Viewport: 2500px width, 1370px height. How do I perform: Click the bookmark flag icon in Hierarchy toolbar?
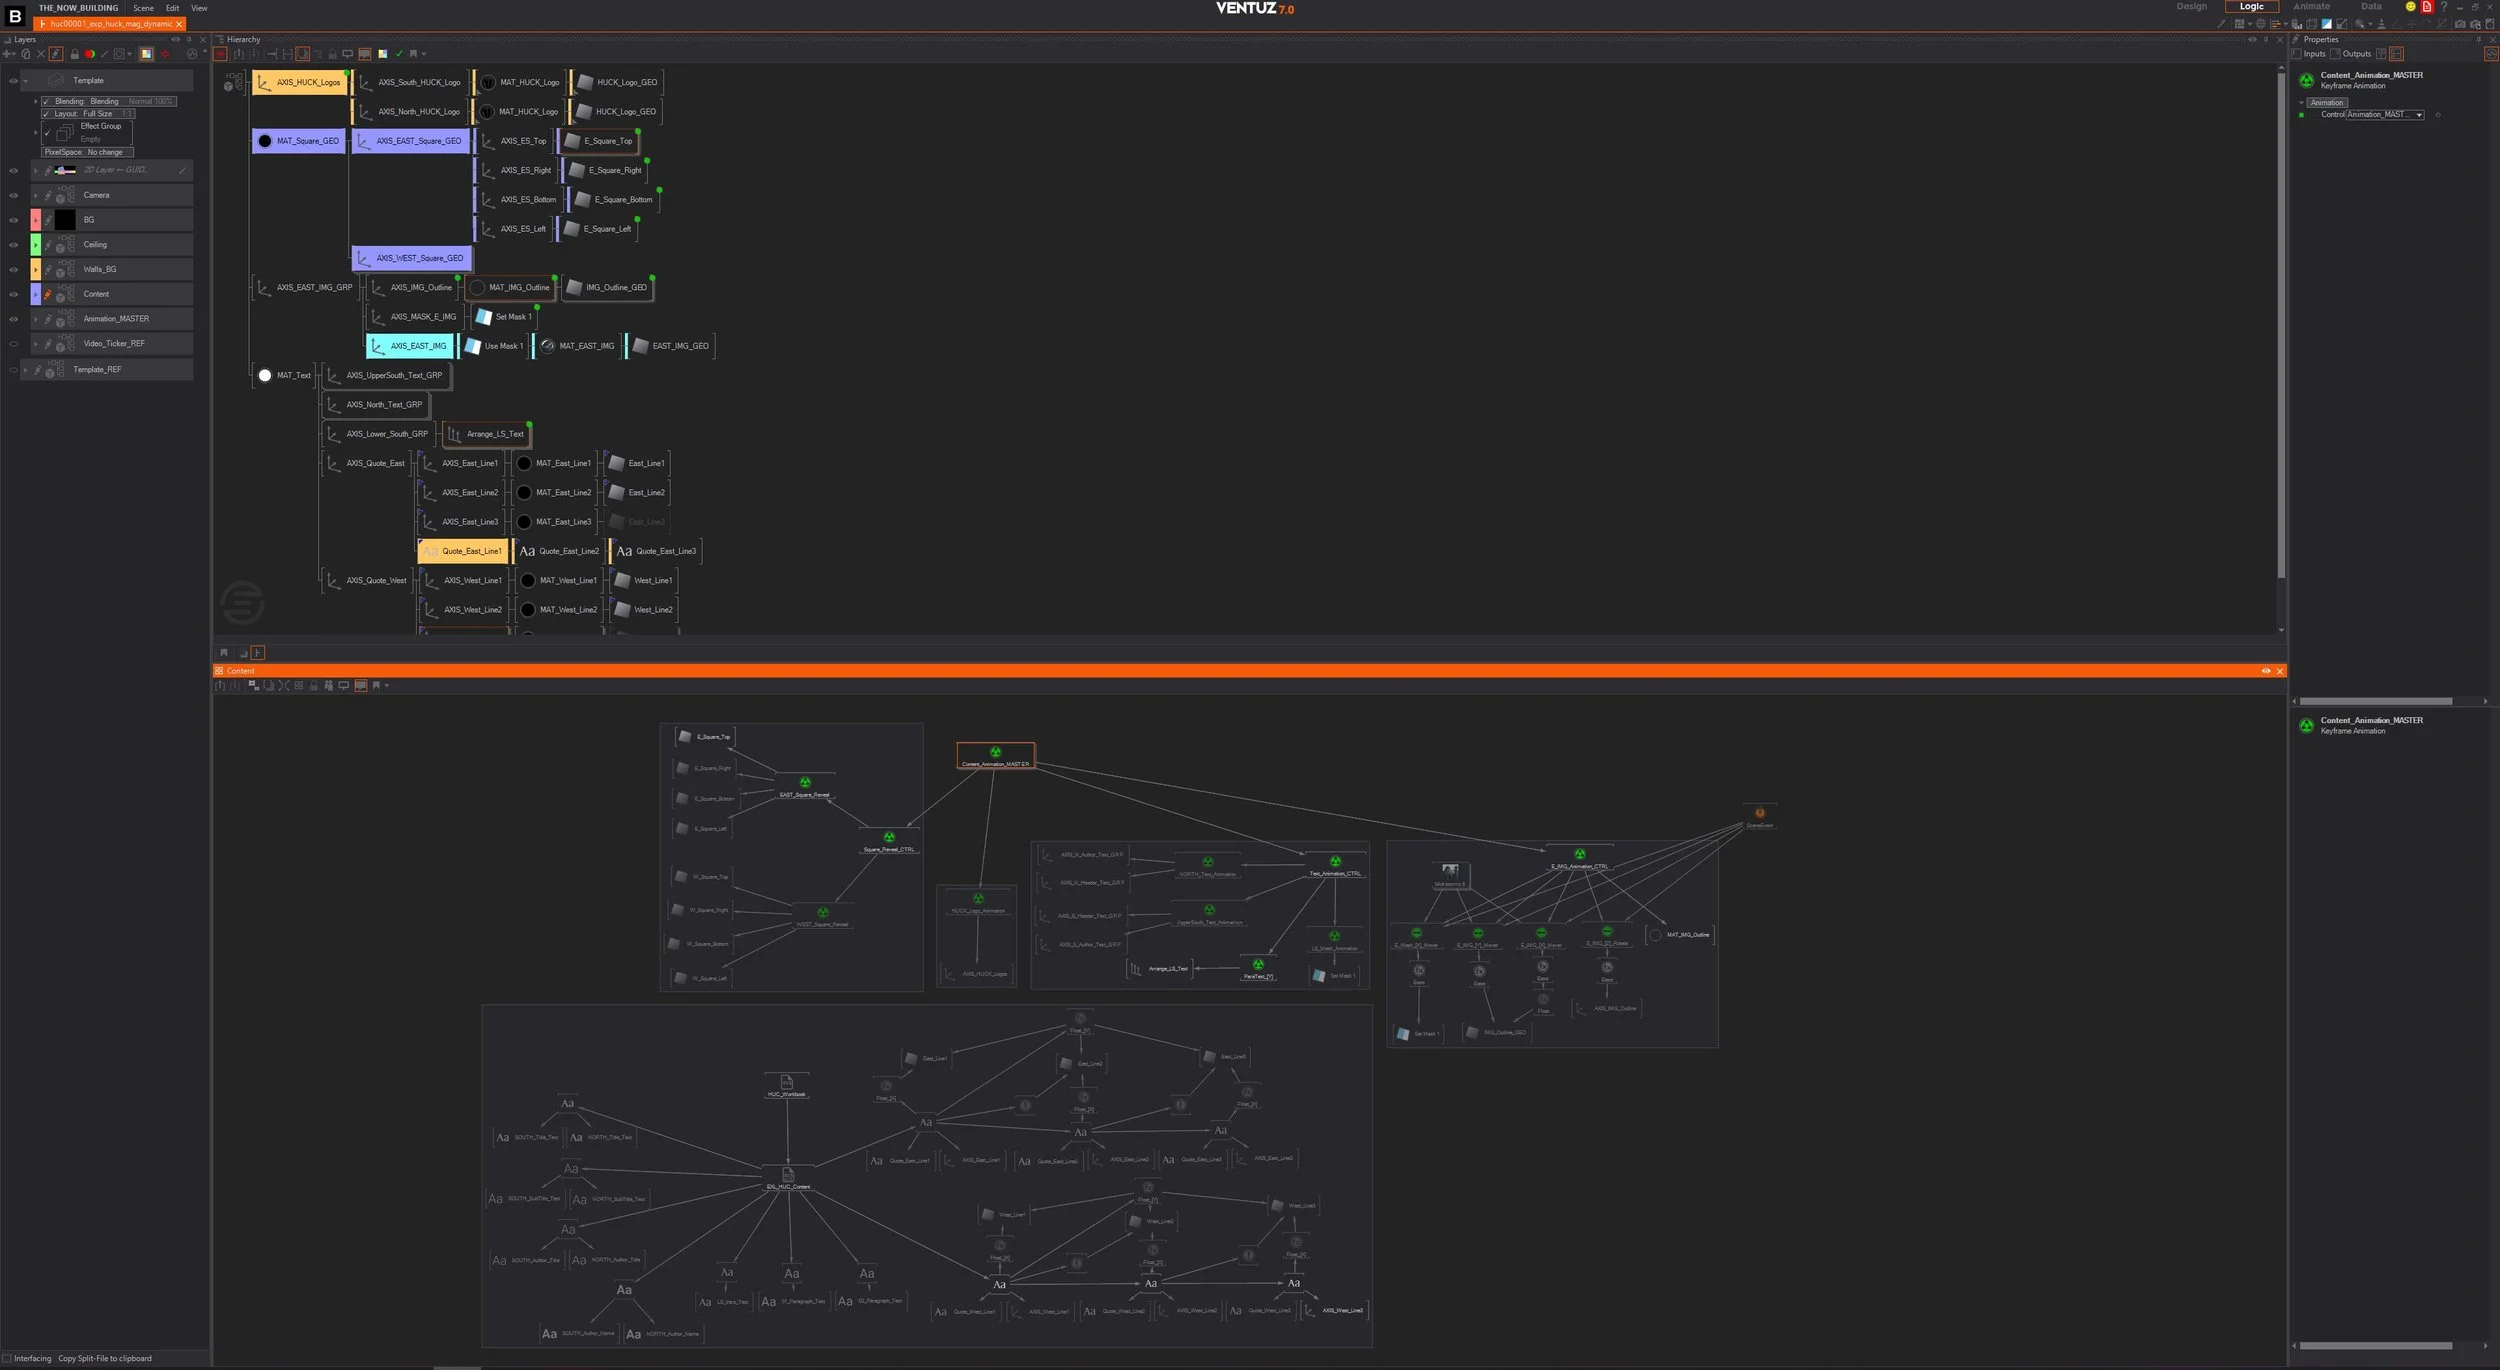[x=412, y=54]
